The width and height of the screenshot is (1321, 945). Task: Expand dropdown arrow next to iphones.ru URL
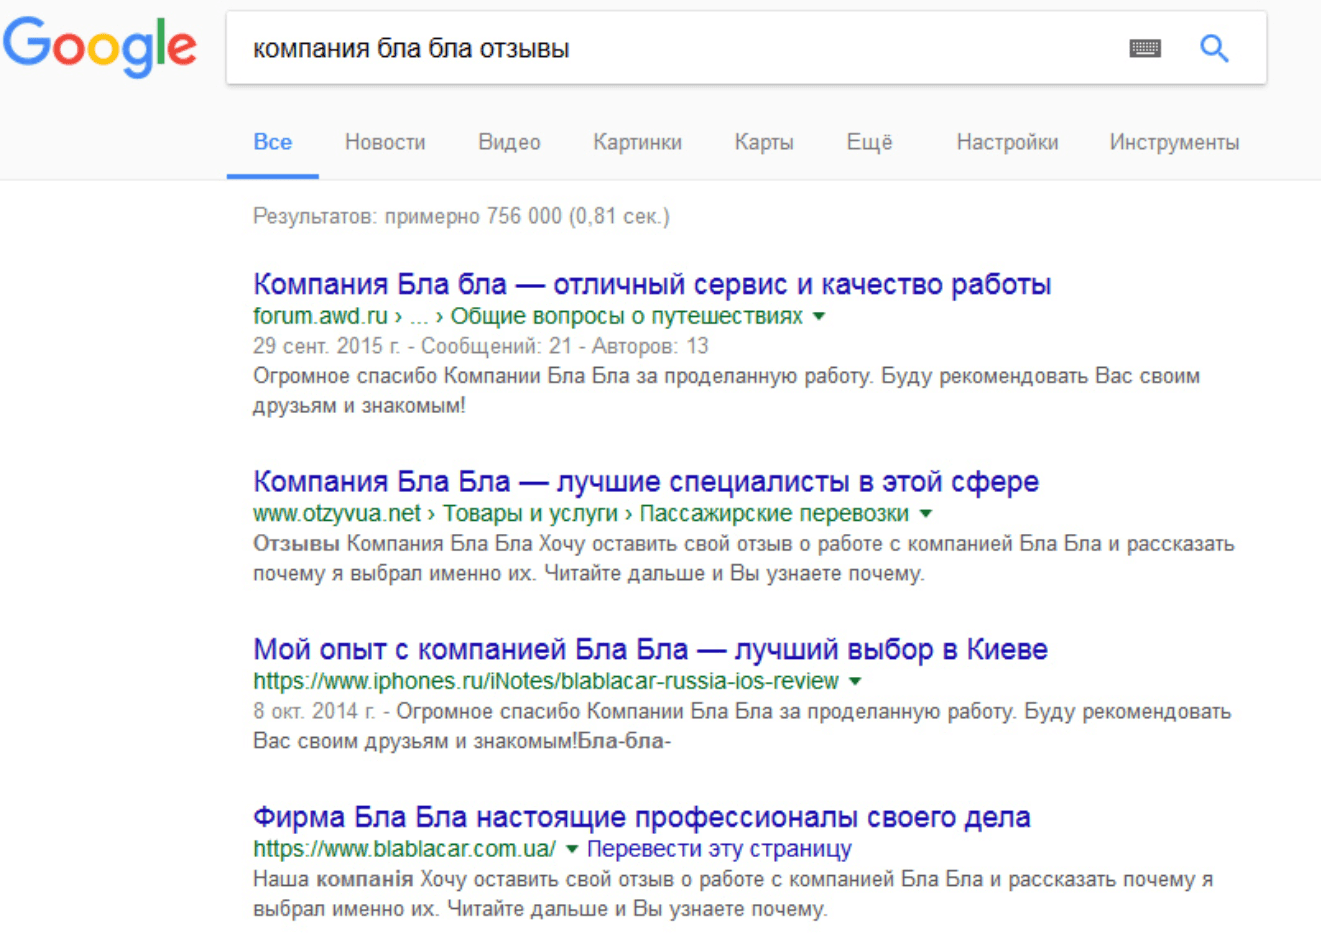click(855, 681)
